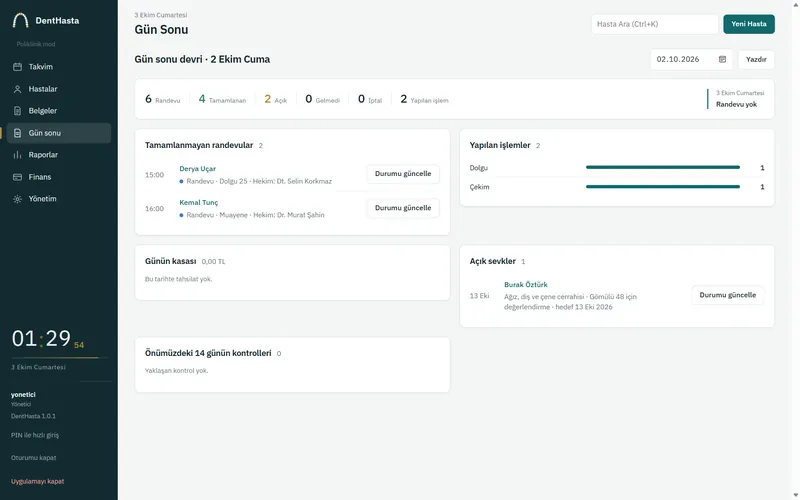Viewport: 800px width, 500px height.
Task: Click Yaklaşan kontrol yok text
Action: click(177, 371)
